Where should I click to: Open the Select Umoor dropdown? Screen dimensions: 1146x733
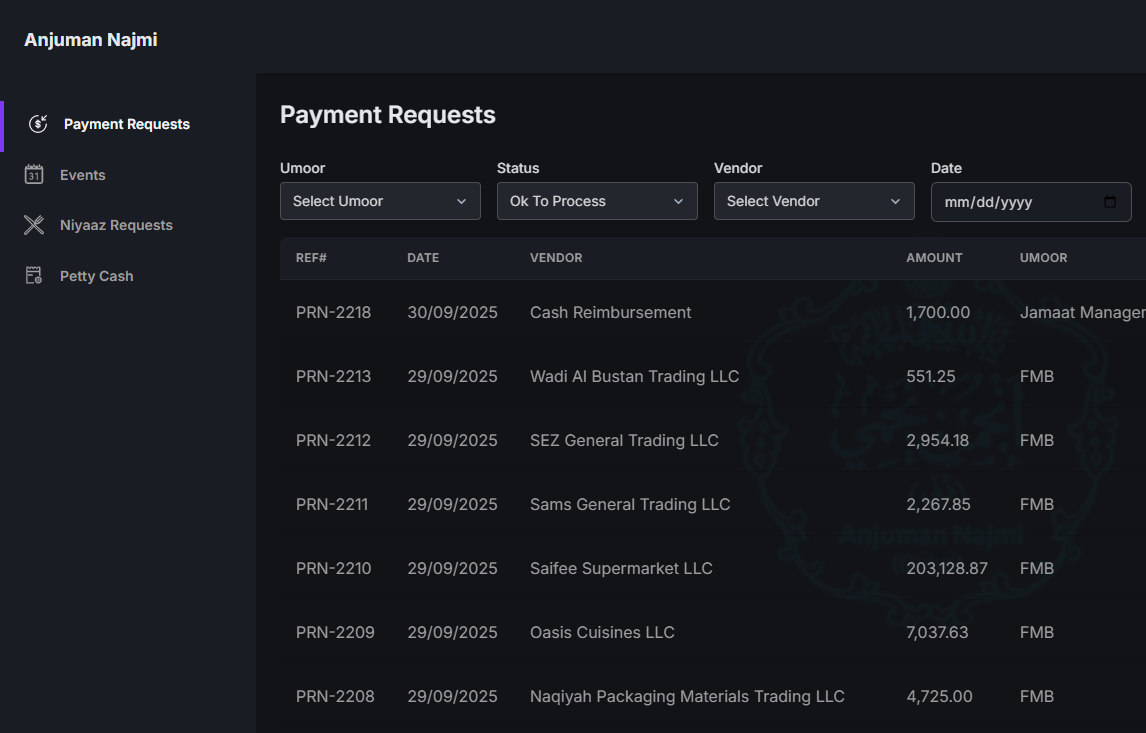click(380, 201)
